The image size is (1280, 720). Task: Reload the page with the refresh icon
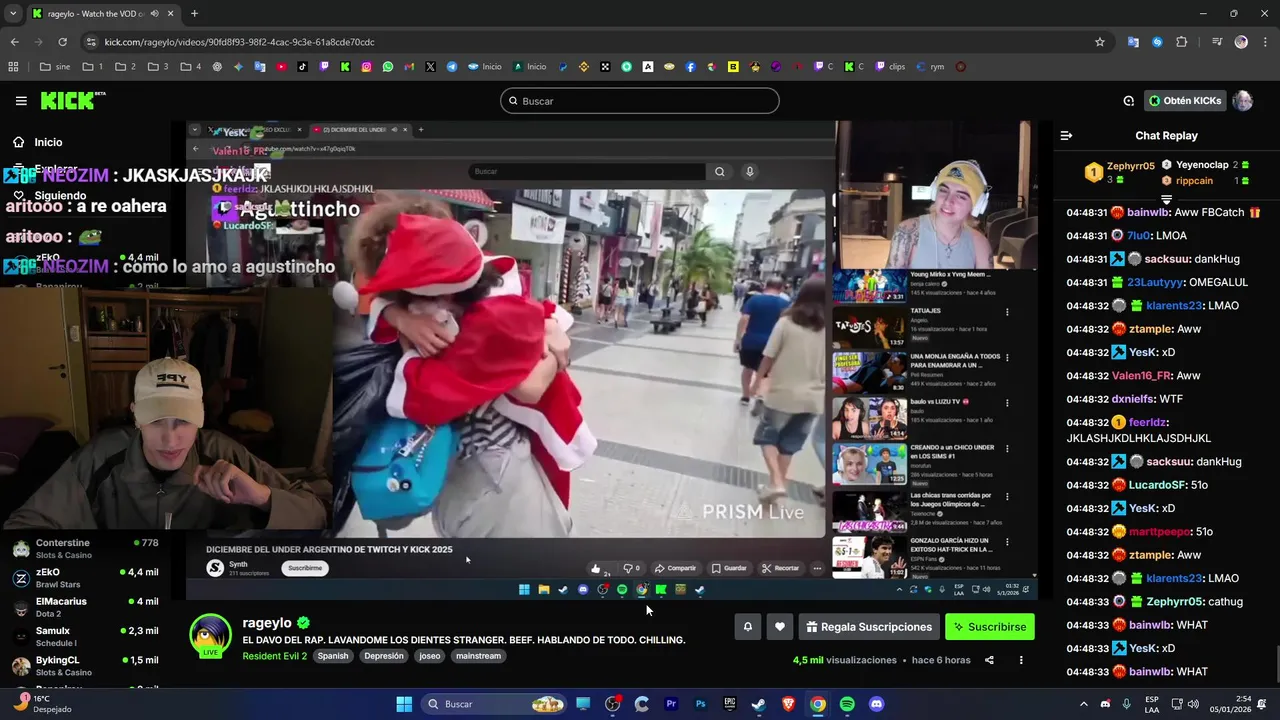(x=62, y=42)
